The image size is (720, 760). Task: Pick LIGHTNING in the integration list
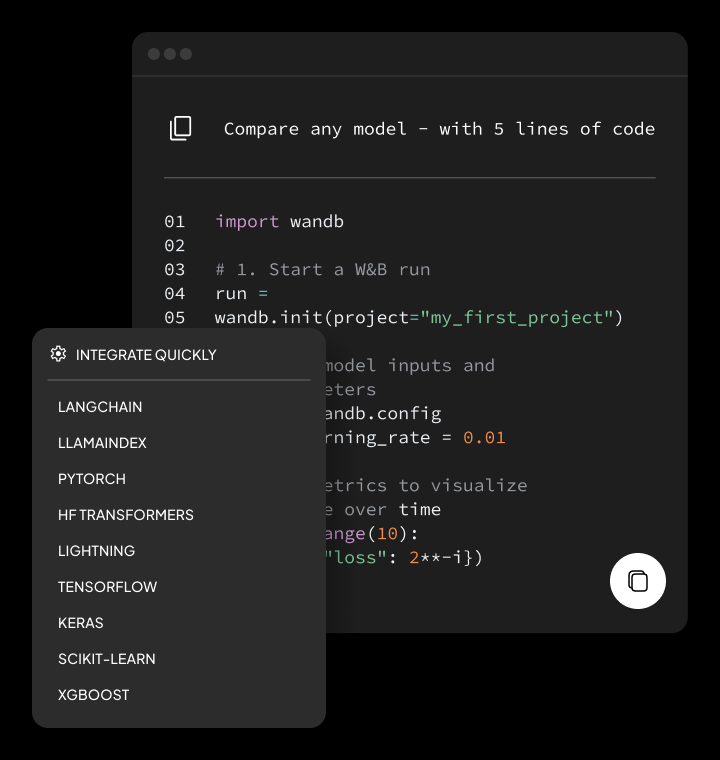click(x=96, y=551)
